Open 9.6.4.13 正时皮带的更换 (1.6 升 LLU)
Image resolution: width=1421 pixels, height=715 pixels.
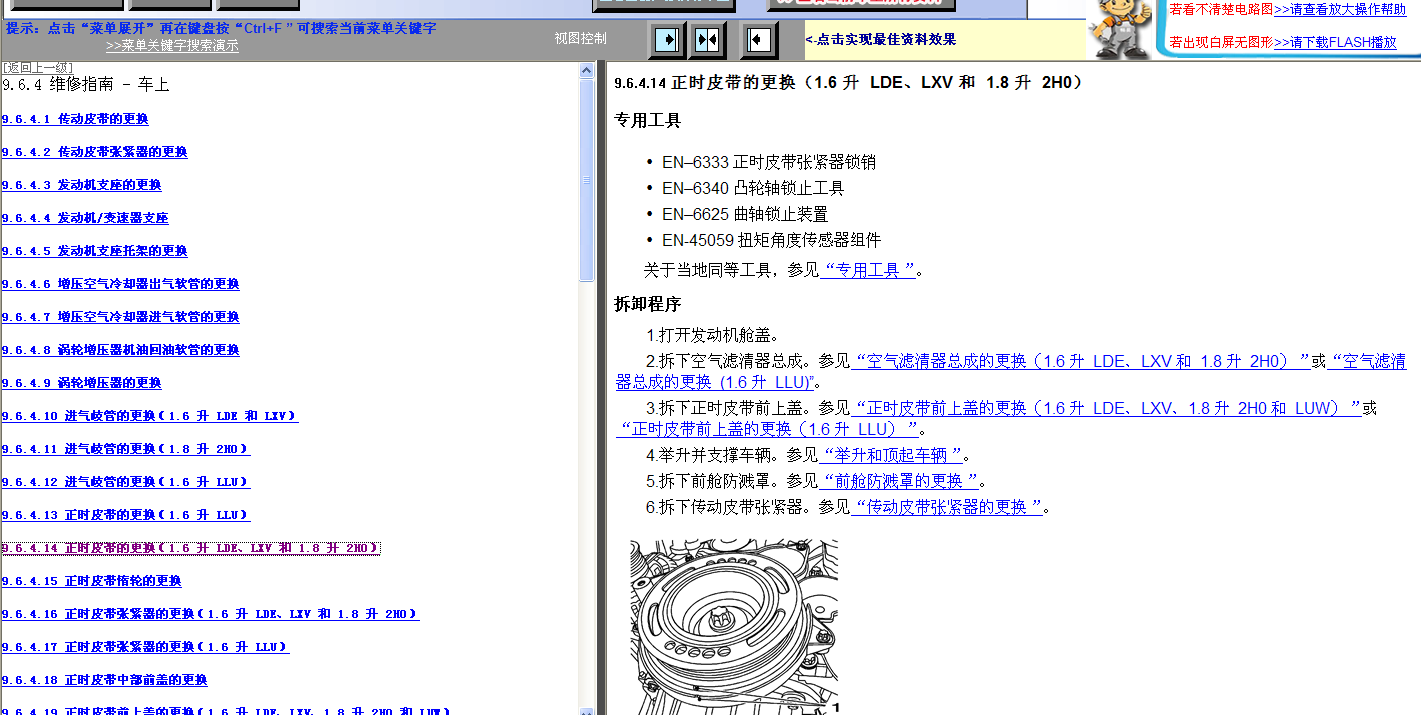click(126, 515)
